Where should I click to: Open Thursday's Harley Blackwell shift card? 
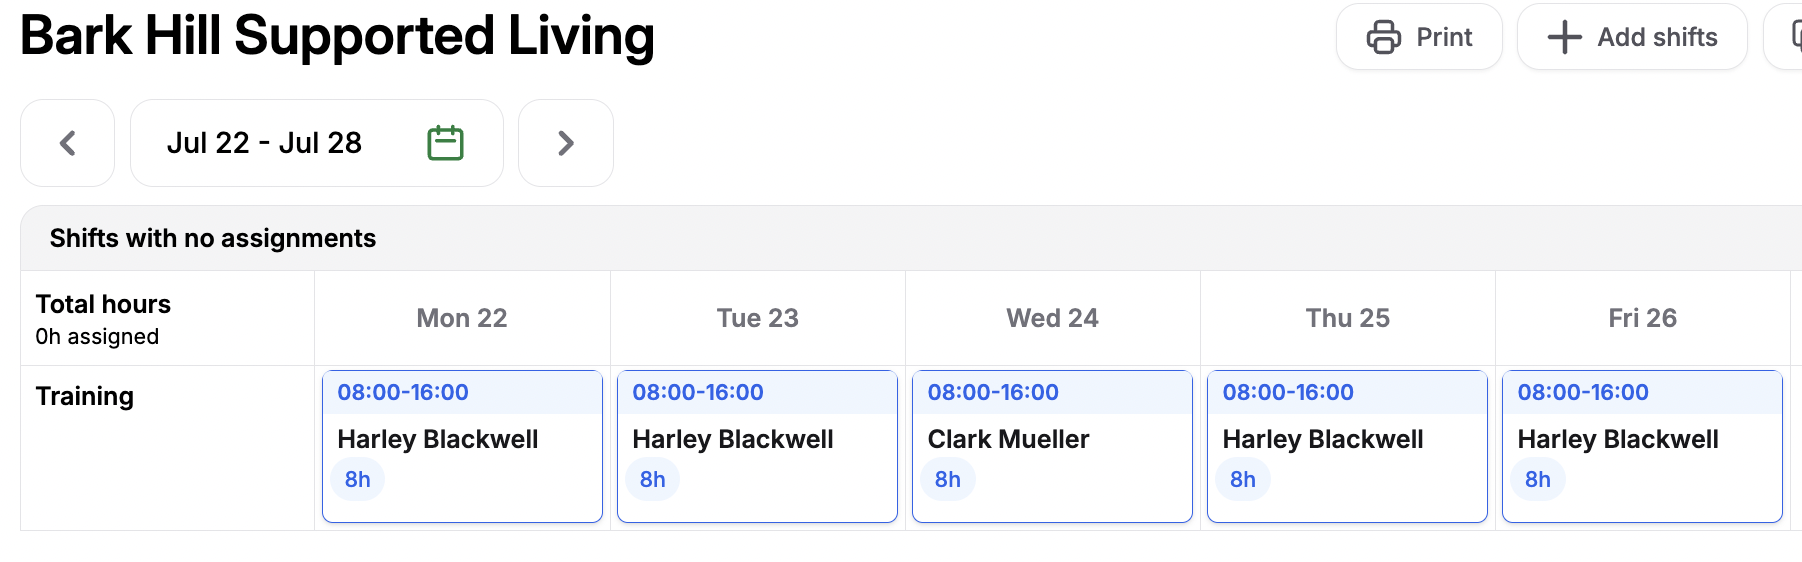point(1347,446)
